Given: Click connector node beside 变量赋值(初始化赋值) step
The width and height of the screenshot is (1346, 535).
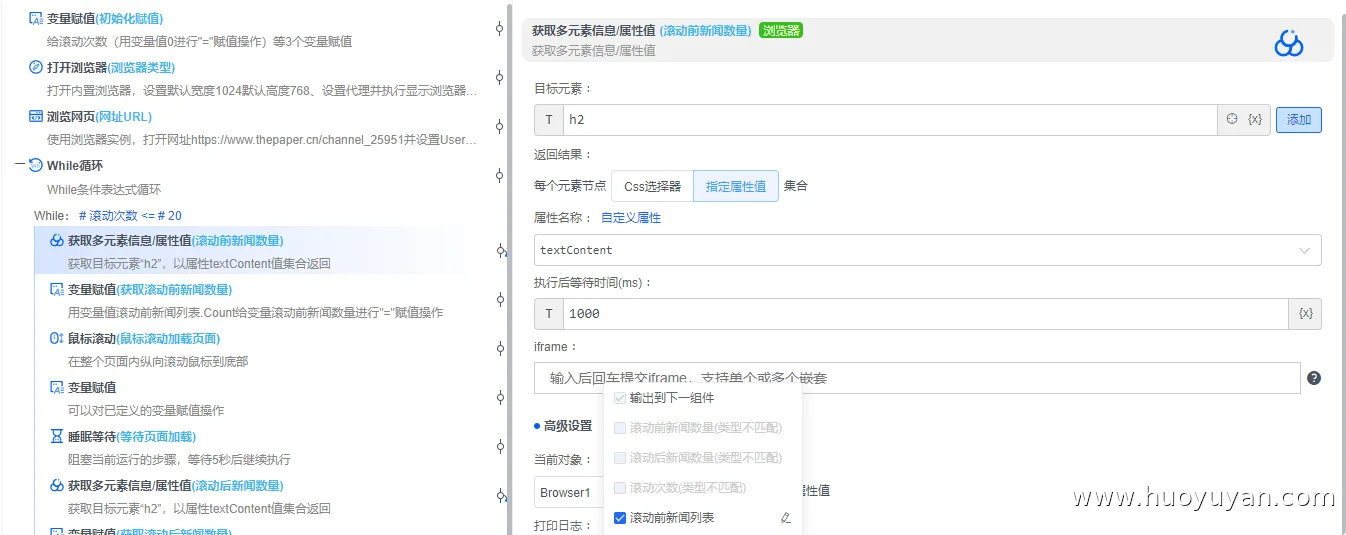Looking at the screenshot, I should 499,29.
